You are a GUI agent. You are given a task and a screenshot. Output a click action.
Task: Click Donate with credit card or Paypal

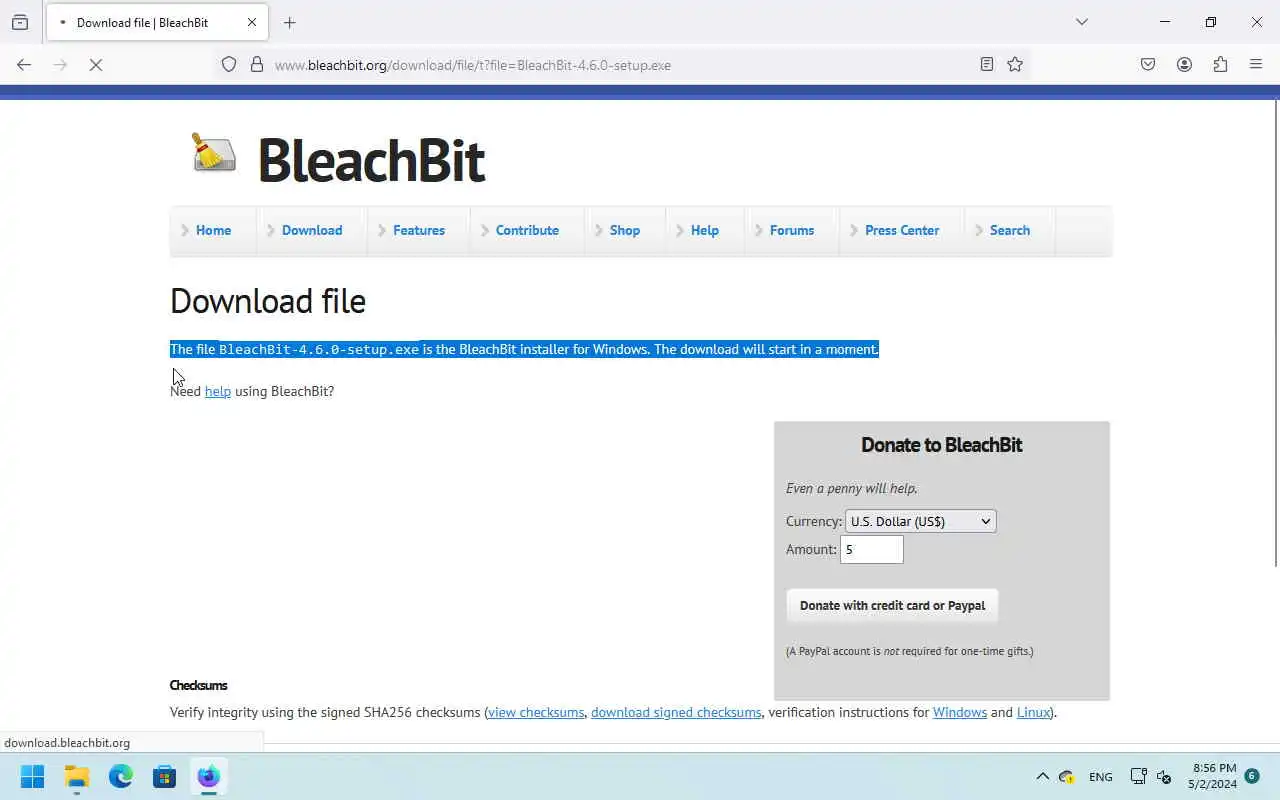coord(892,605)
